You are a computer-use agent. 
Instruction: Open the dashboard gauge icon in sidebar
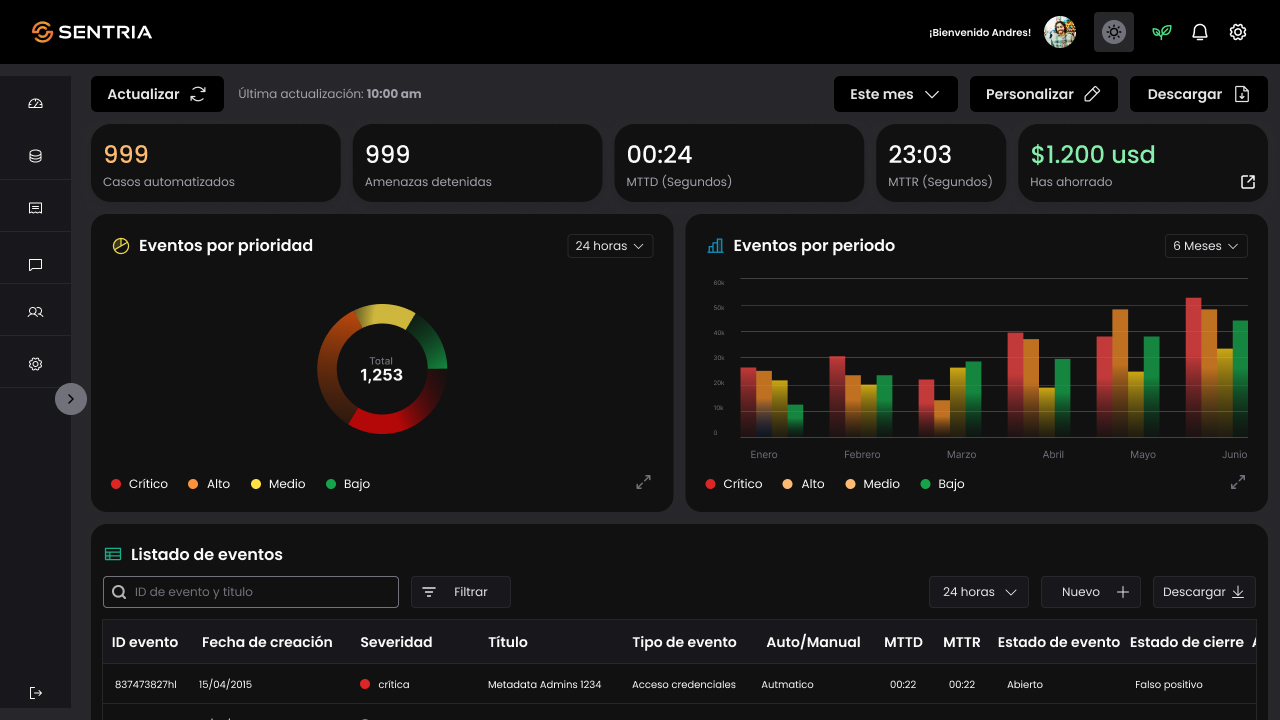tap(36, 104)
